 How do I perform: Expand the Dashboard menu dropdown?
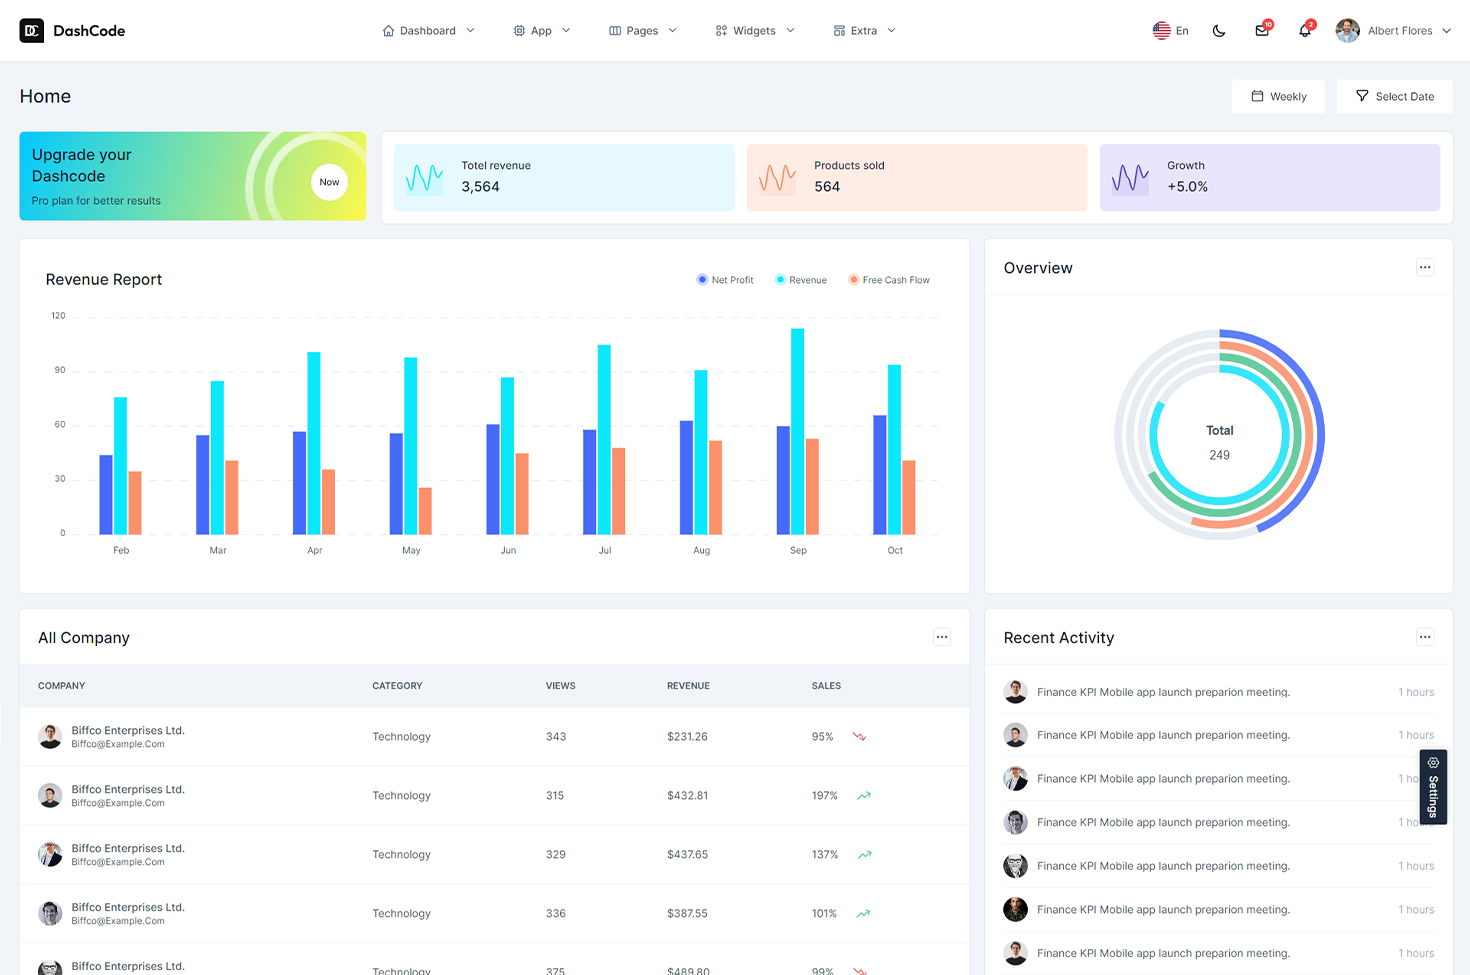[x=428, y=31]
